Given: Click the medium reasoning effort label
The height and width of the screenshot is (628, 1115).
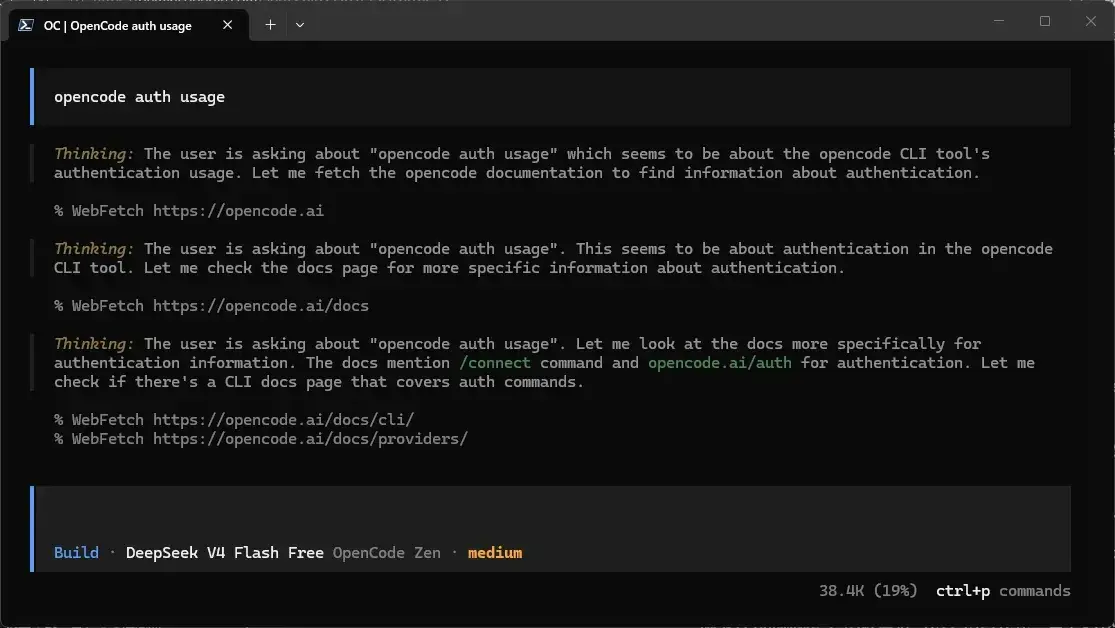Looking at the screenshot, I should tap(495, 553).
